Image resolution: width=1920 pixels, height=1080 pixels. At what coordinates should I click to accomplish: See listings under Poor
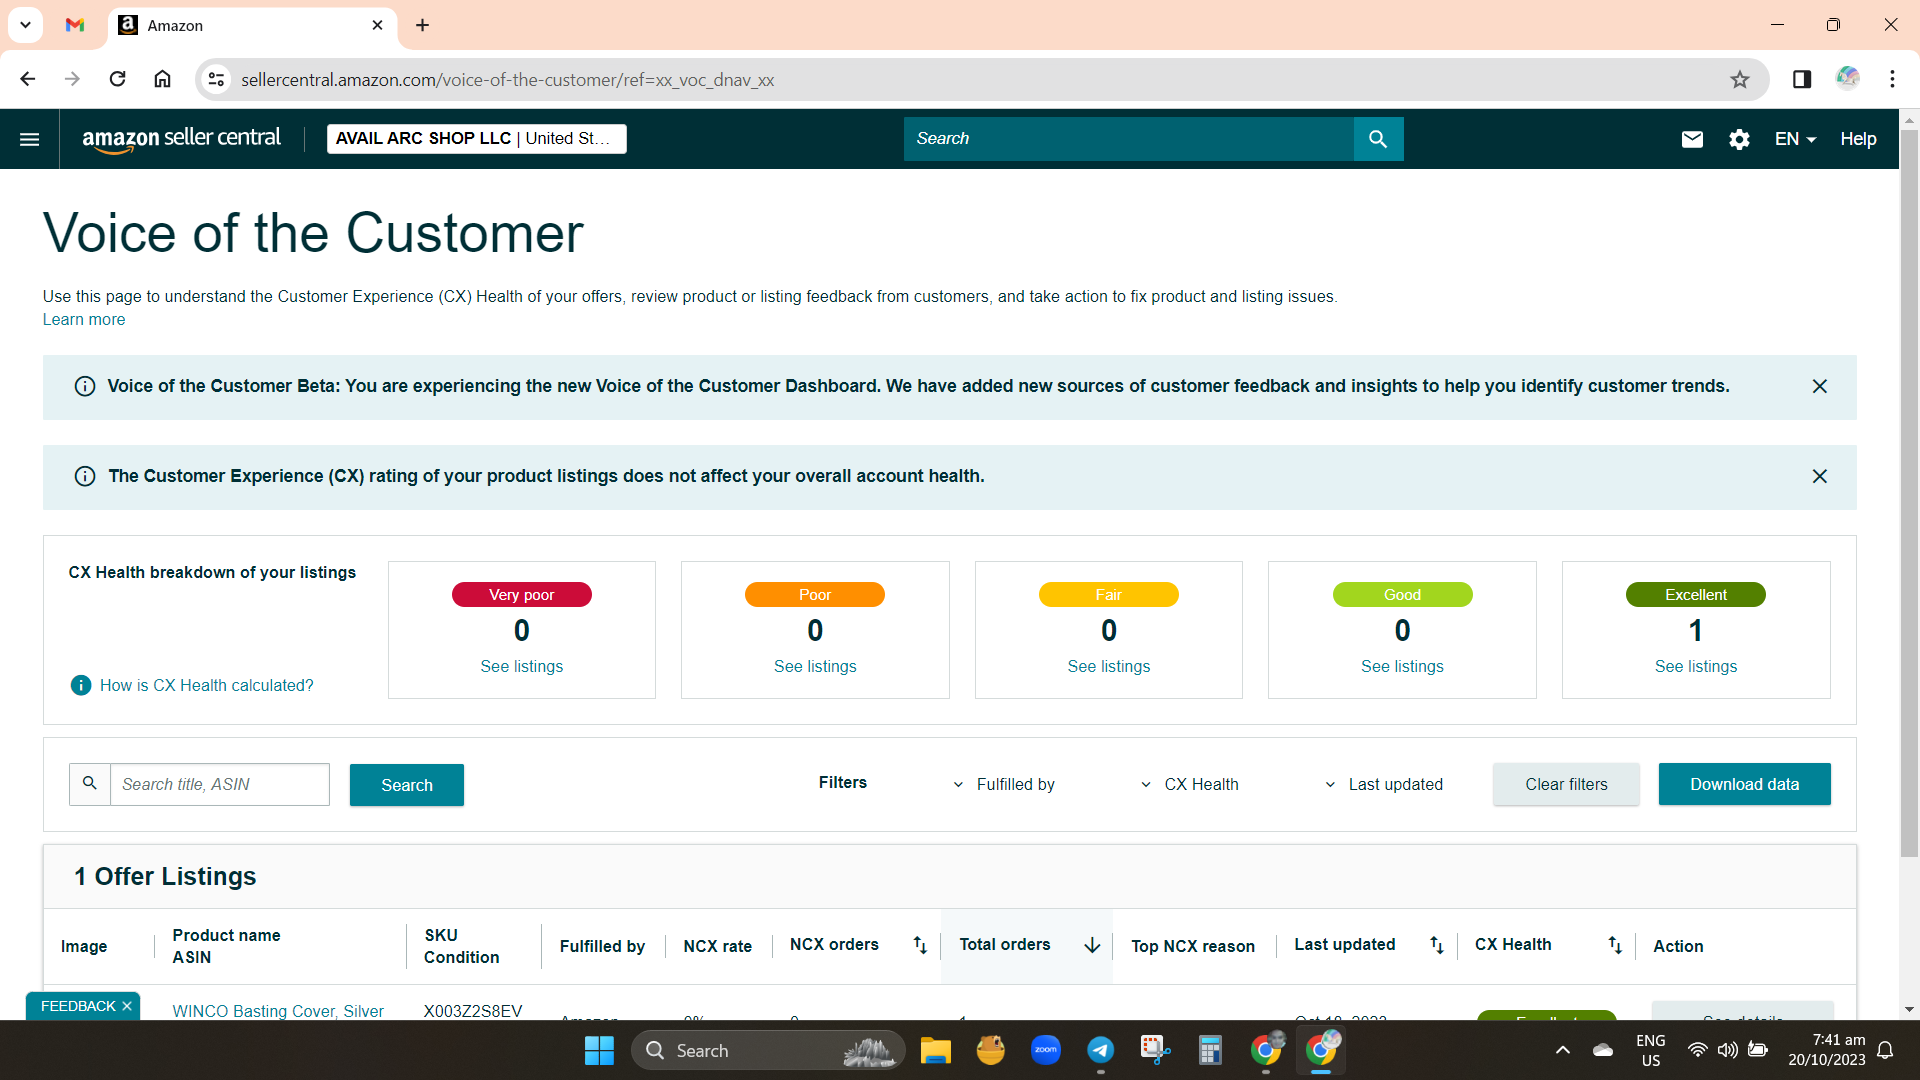[x=815, y=666]
